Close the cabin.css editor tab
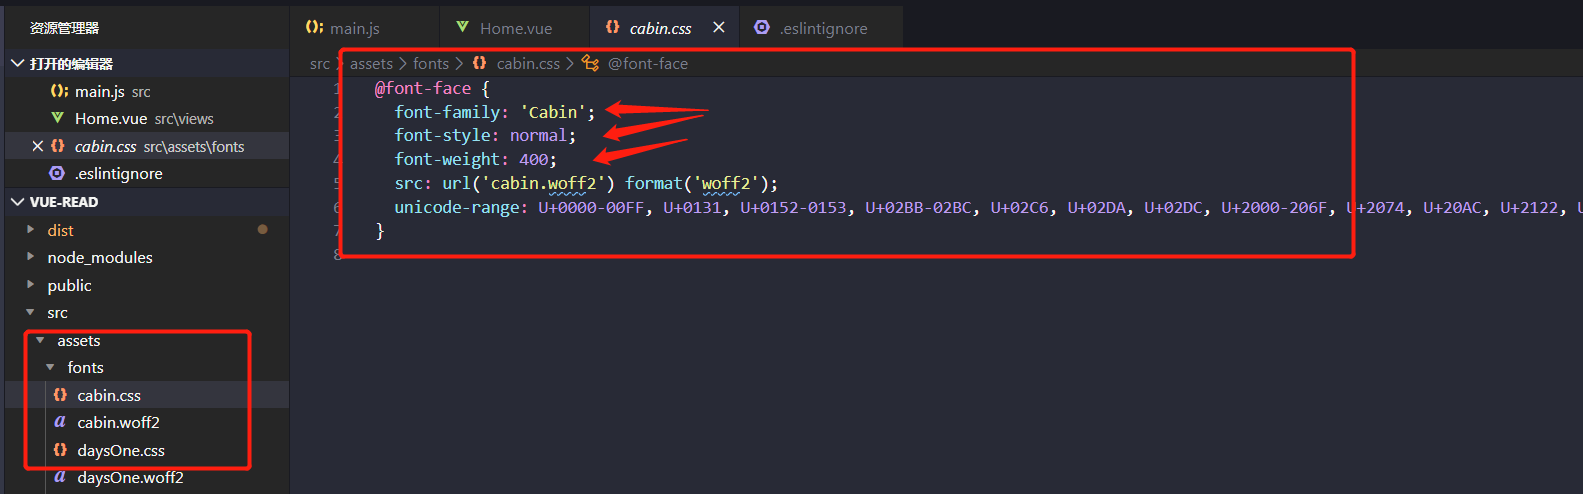 [718, 27]
